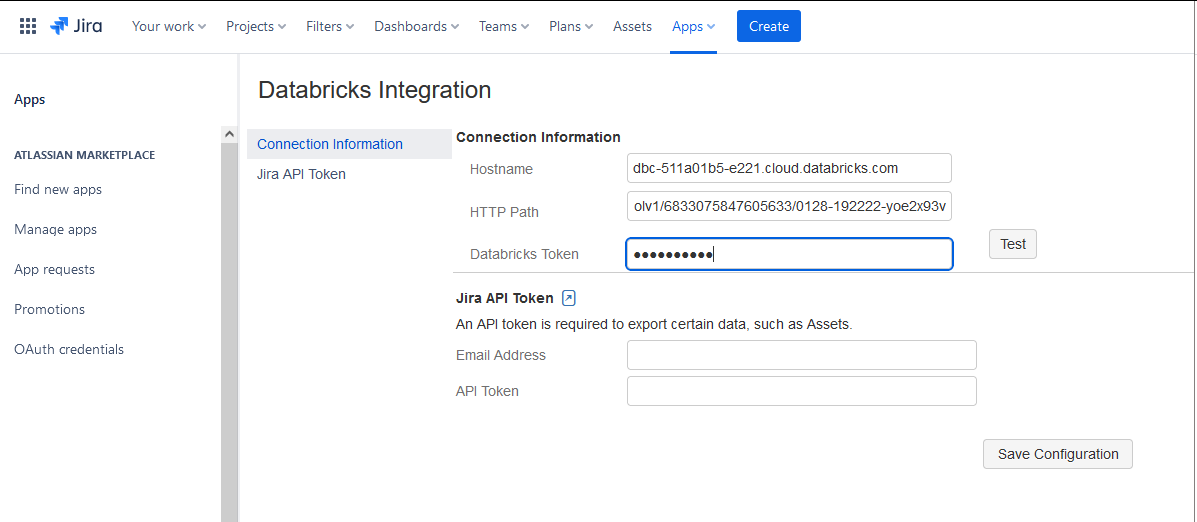Open the Filters dropdown

pos(330,26)
